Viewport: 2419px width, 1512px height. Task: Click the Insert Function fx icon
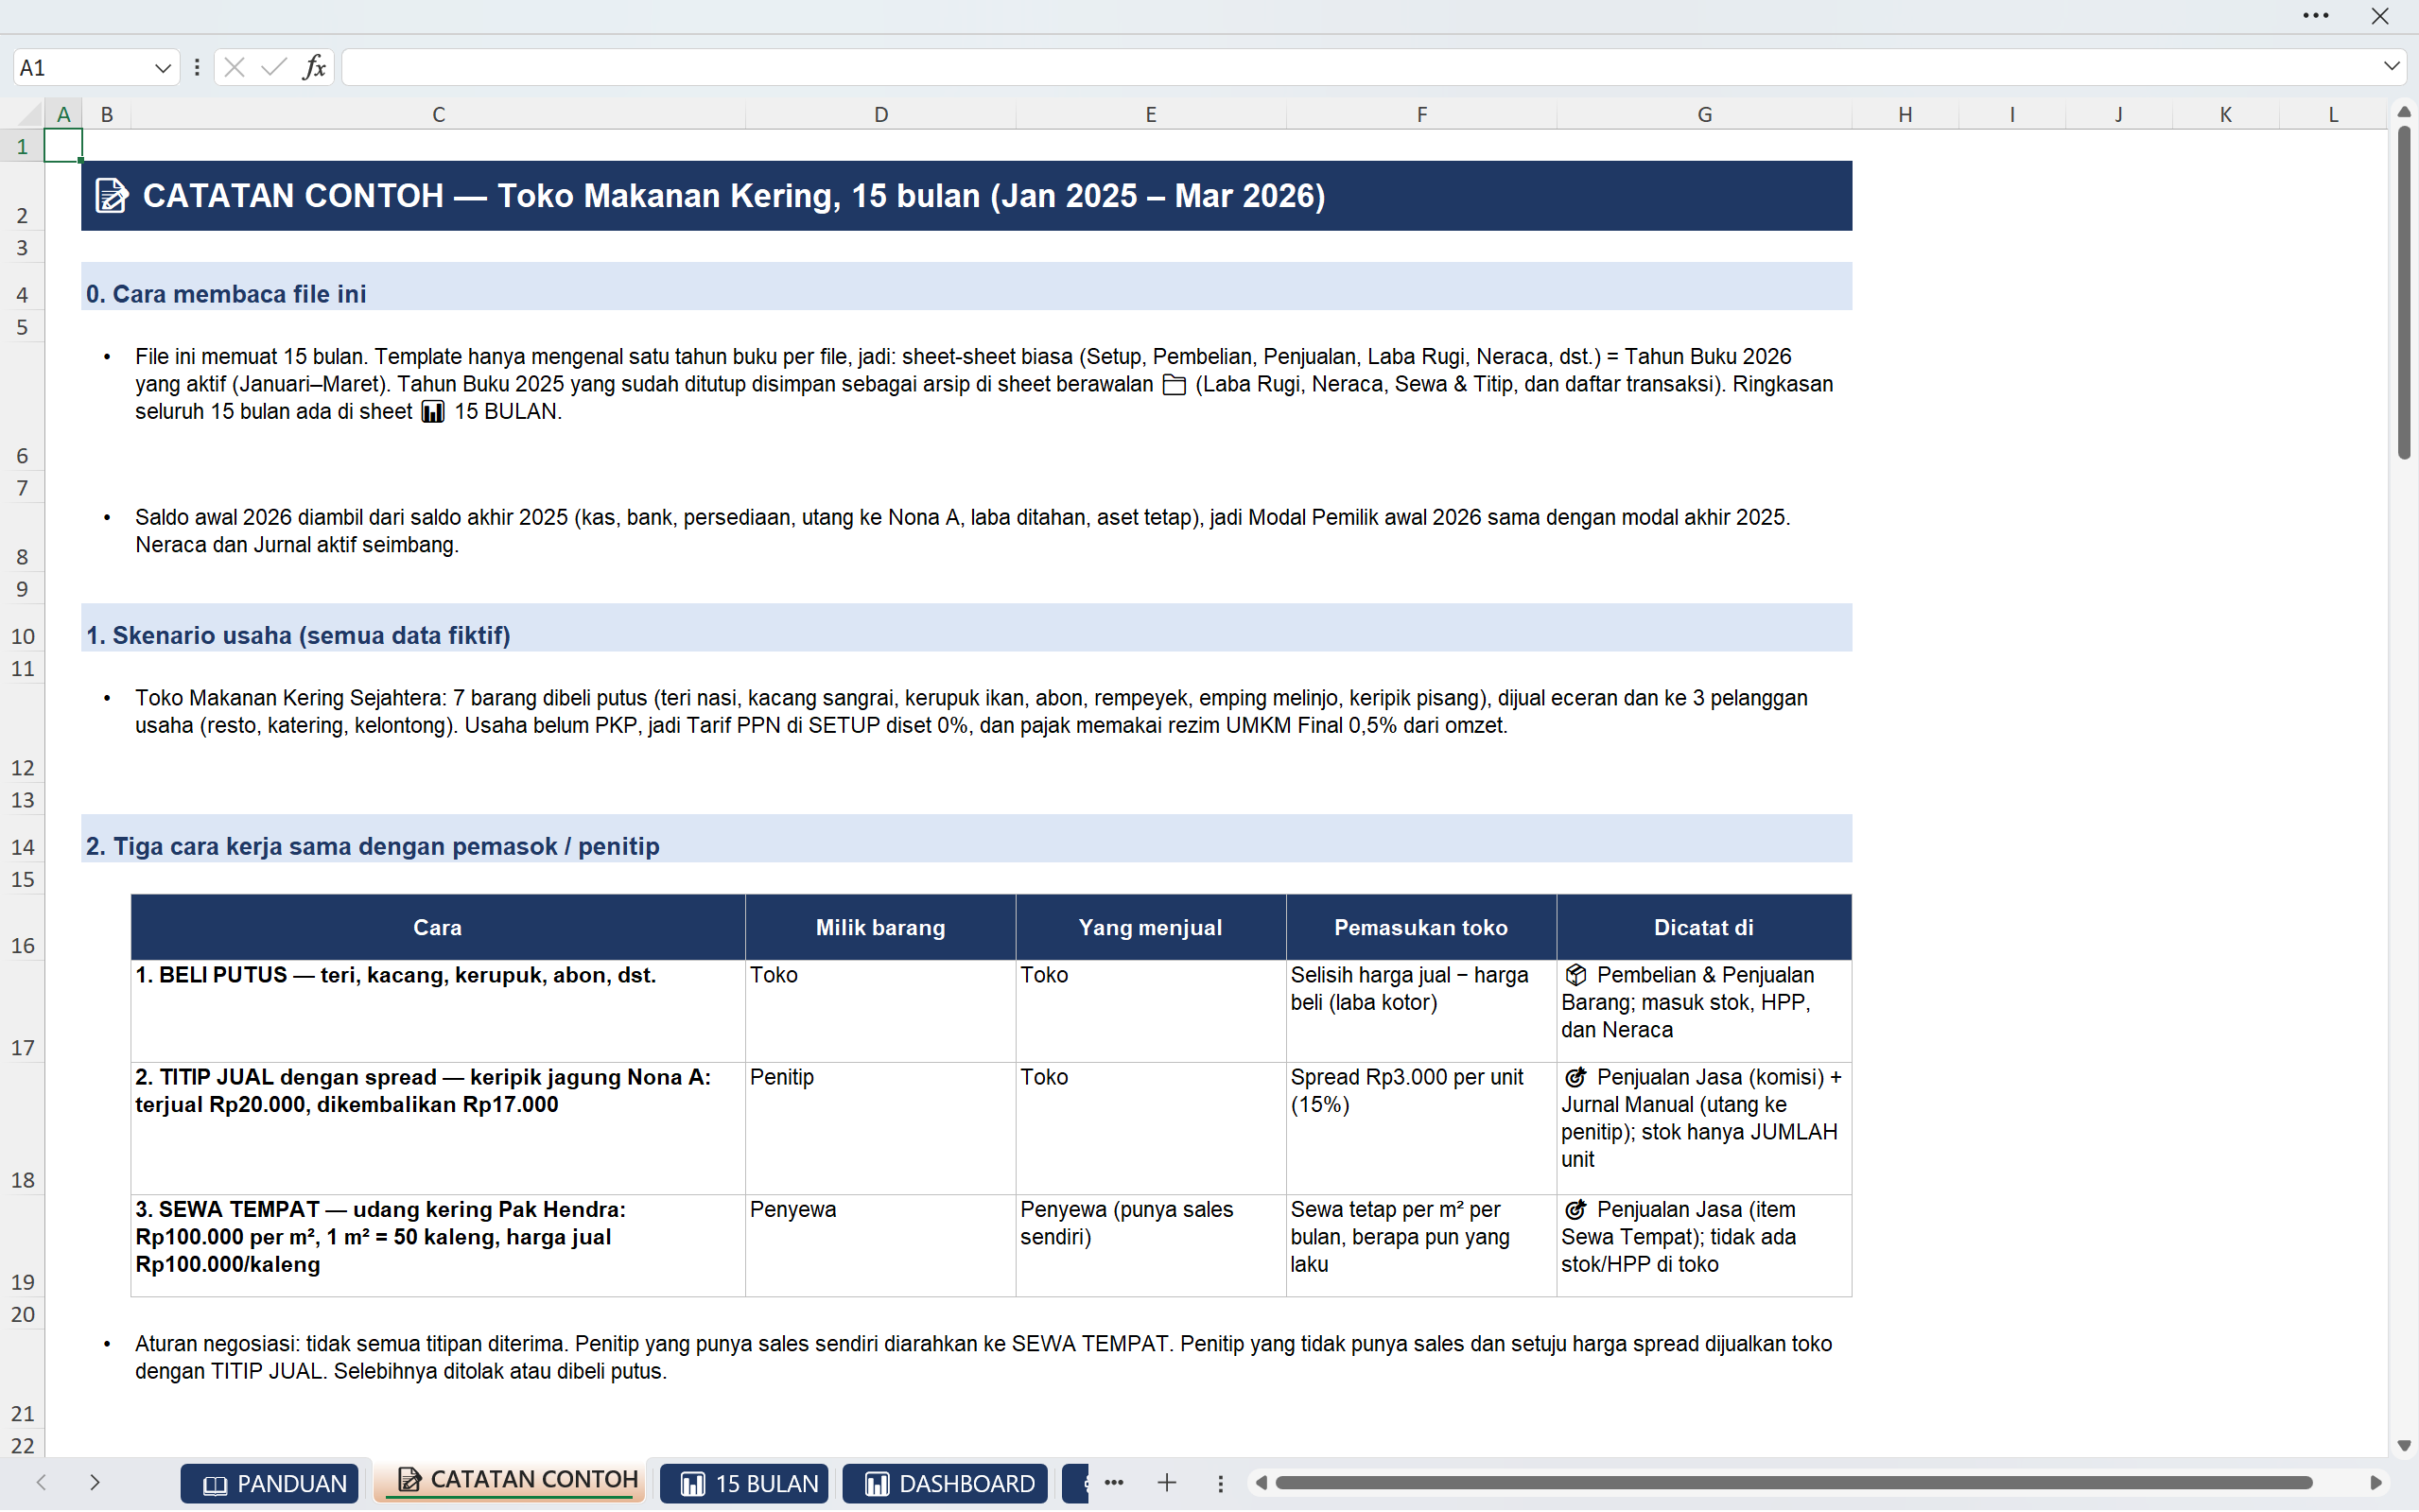point(314,67)
